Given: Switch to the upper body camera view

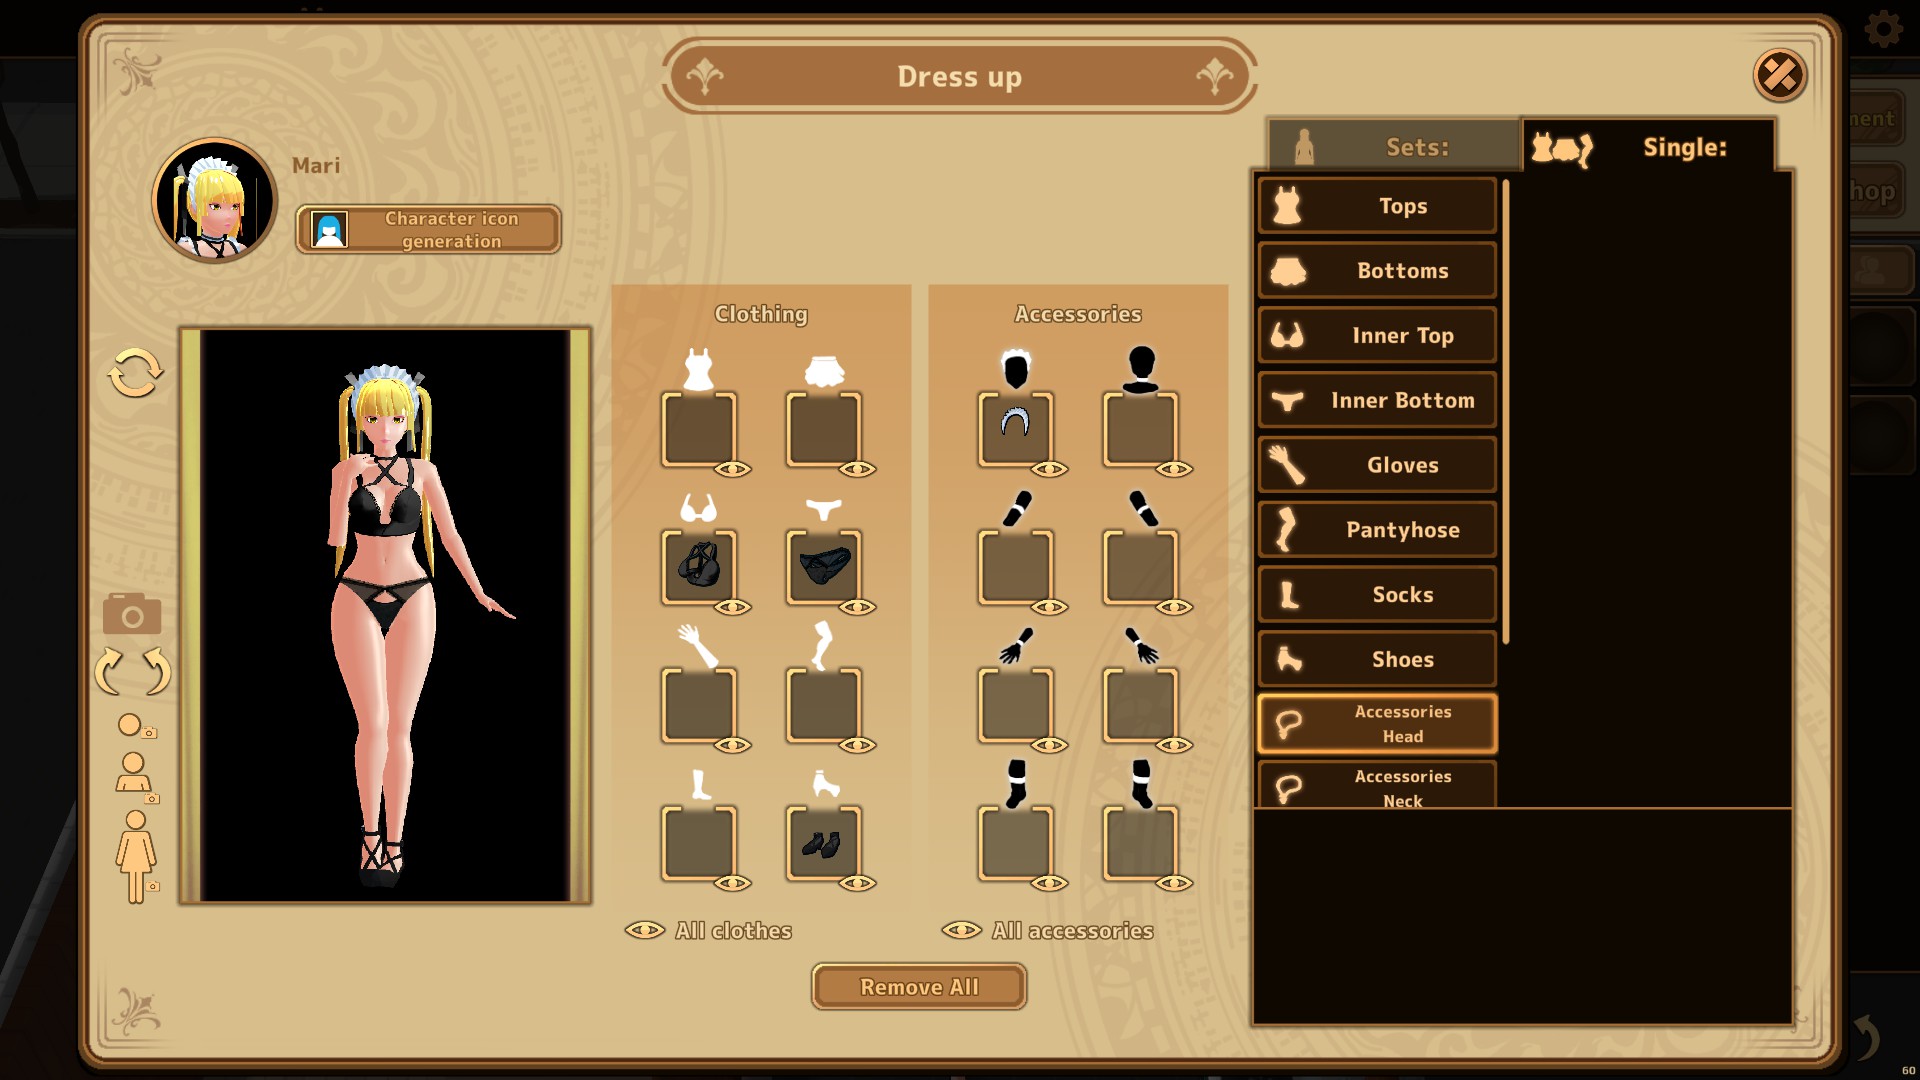Looking at the screenshot, I should (135, 776).
